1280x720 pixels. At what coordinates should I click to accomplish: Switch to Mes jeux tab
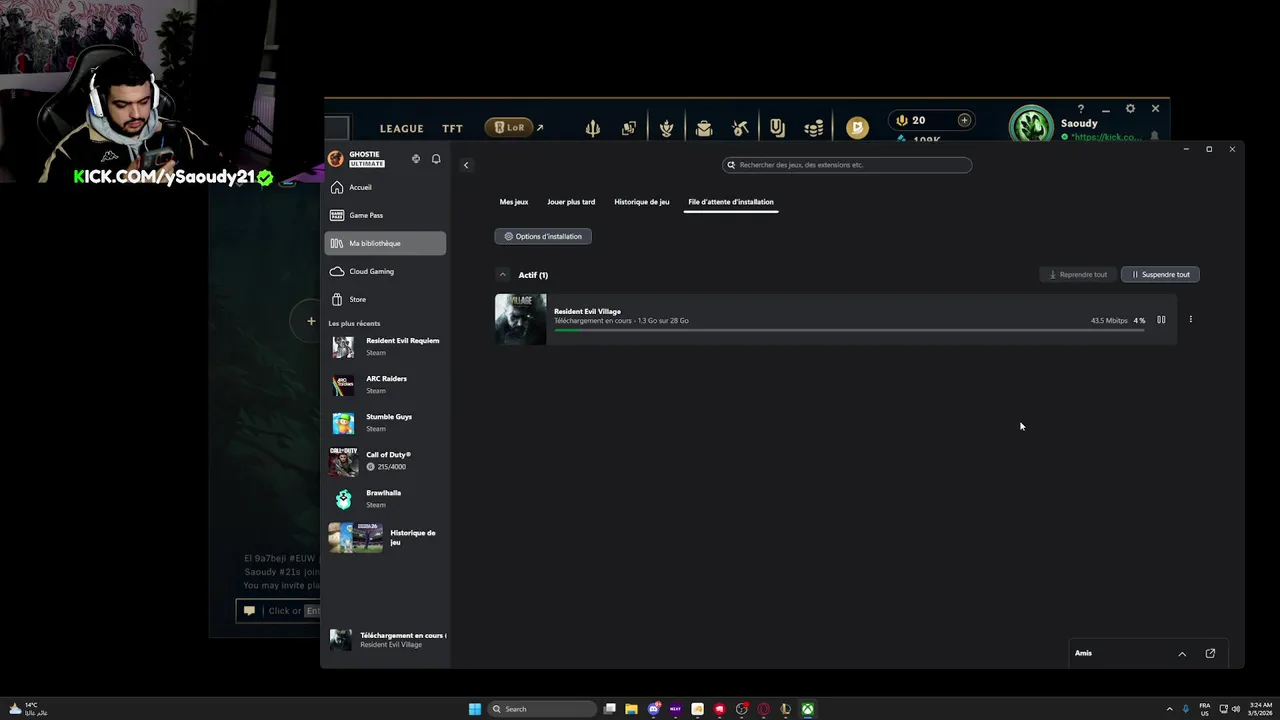(514, 202)
